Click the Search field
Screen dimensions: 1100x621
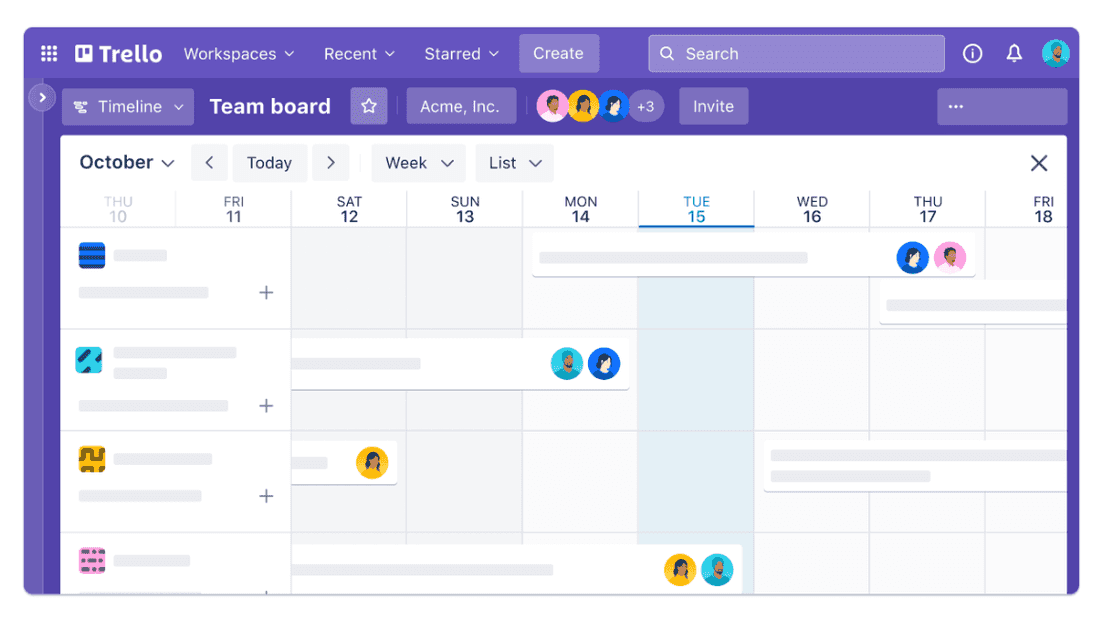click(x=796, y=54)
